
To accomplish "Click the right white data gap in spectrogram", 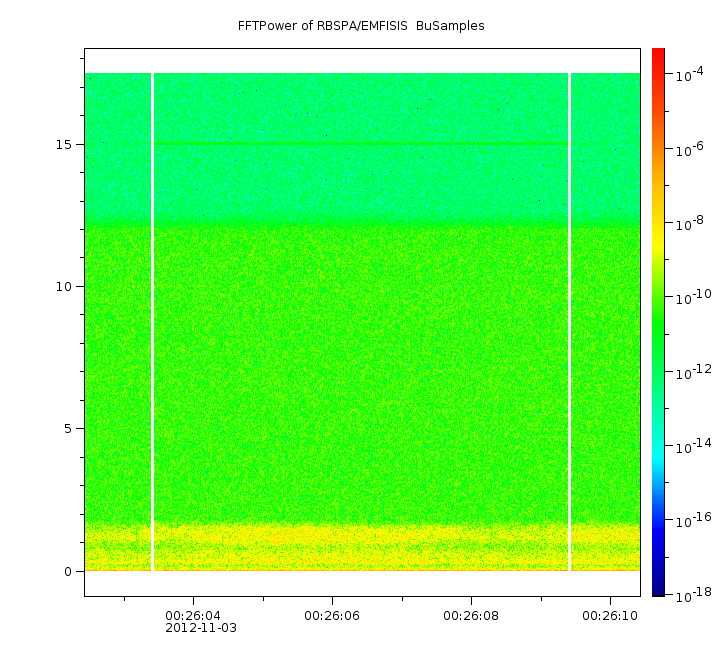I will pos(569,320).
